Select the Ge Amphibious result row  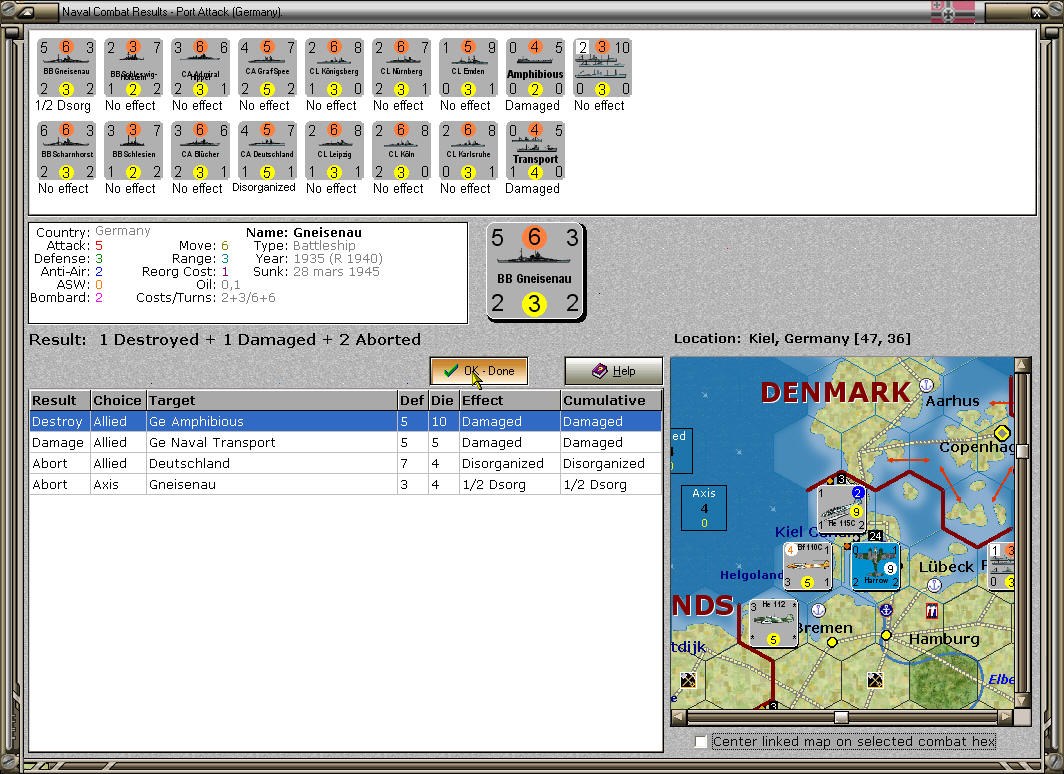tap(345, 421)
